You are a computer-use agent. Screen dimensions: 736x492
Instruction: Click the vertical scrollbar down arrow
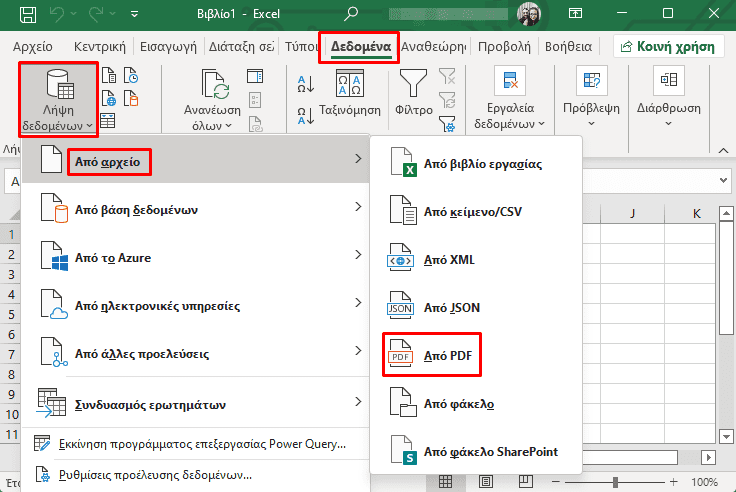click(x=726, y=437)
